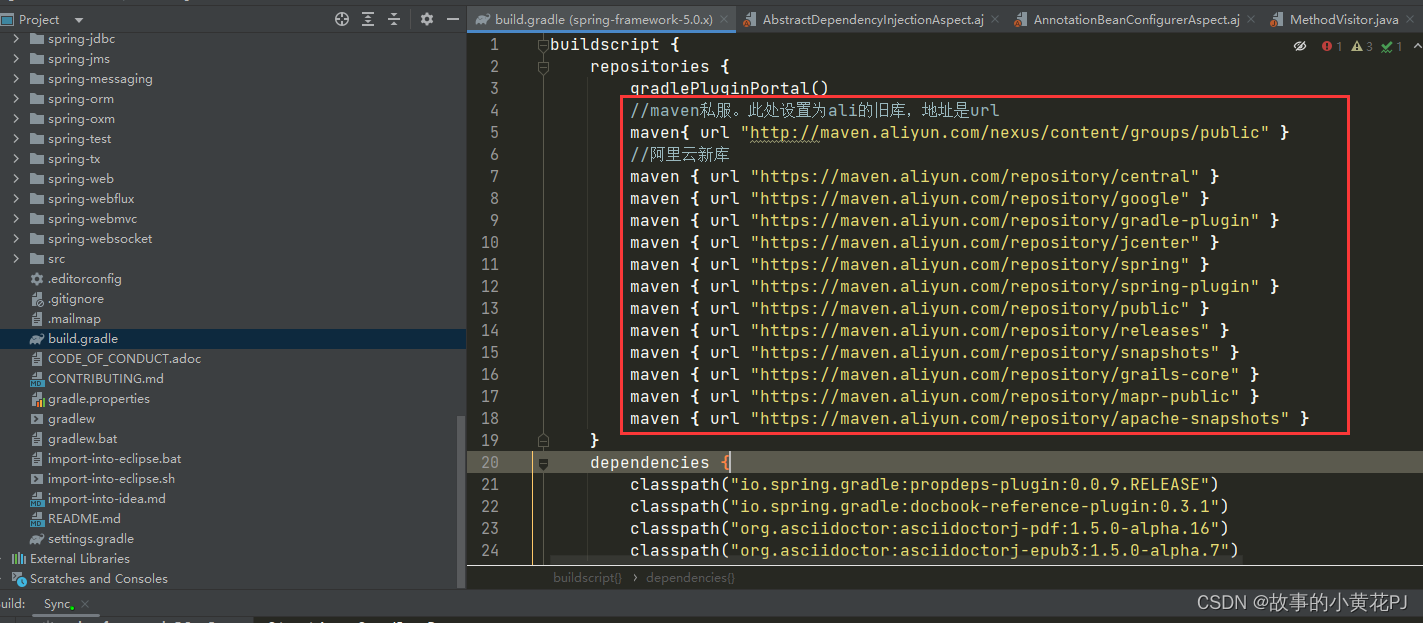
Task: Click the Project panel vertical scrollbar
Action: [461, 500]
